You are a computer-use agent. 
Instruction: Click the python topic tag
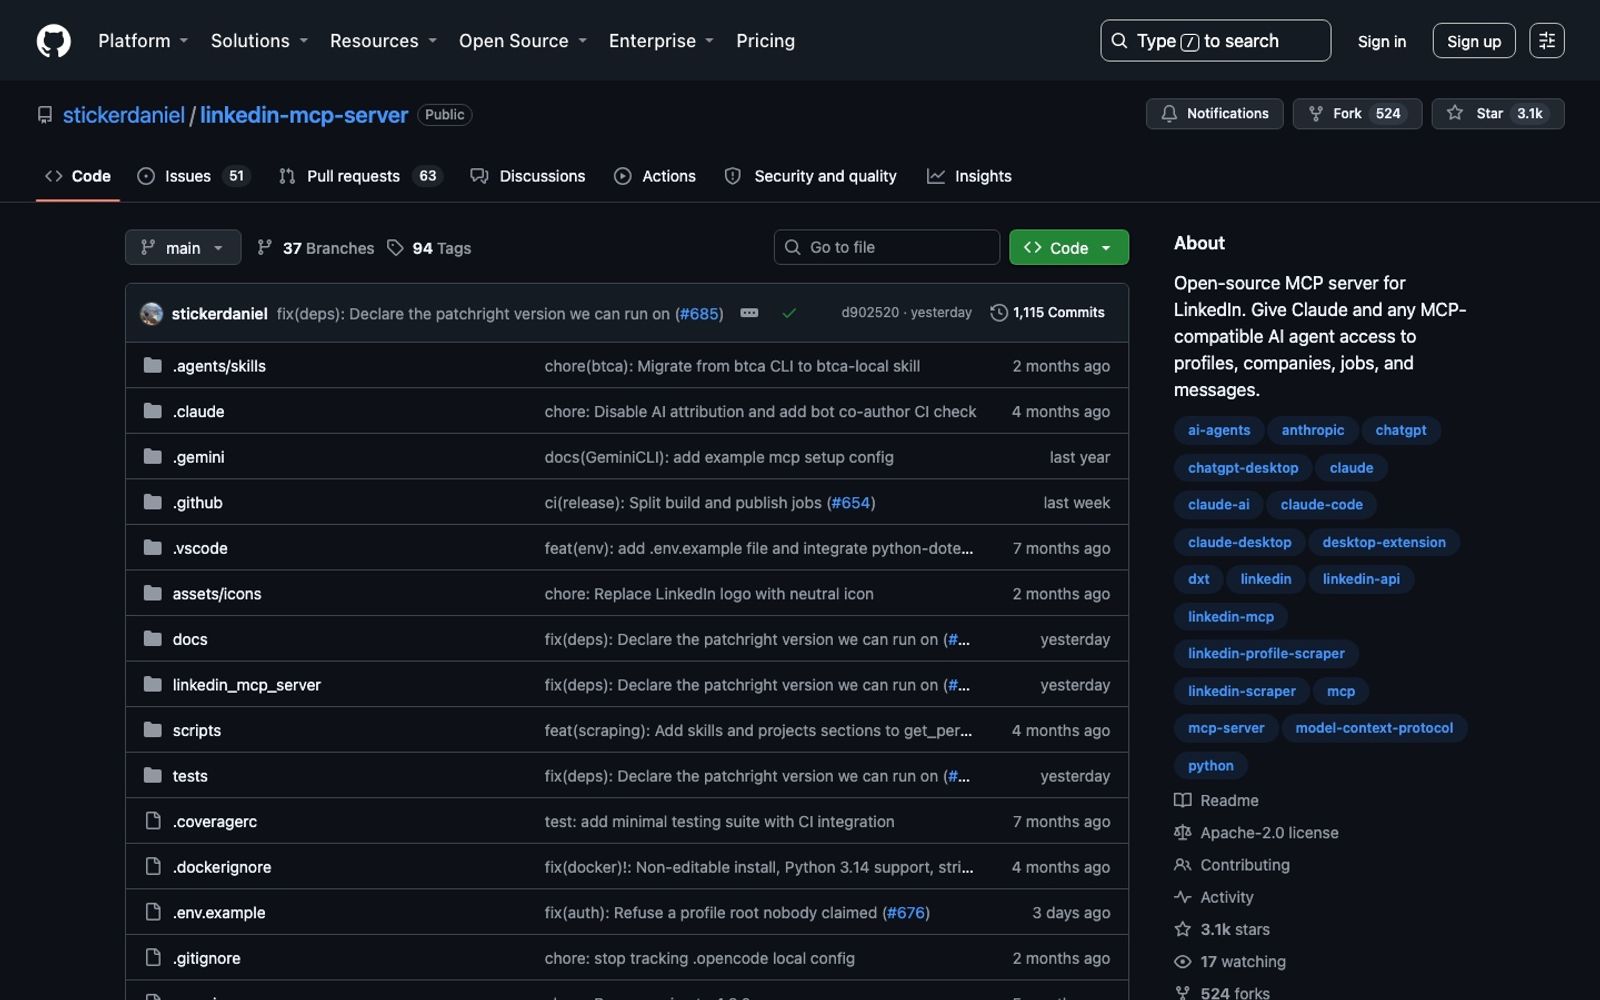[x=1210, y=766]
